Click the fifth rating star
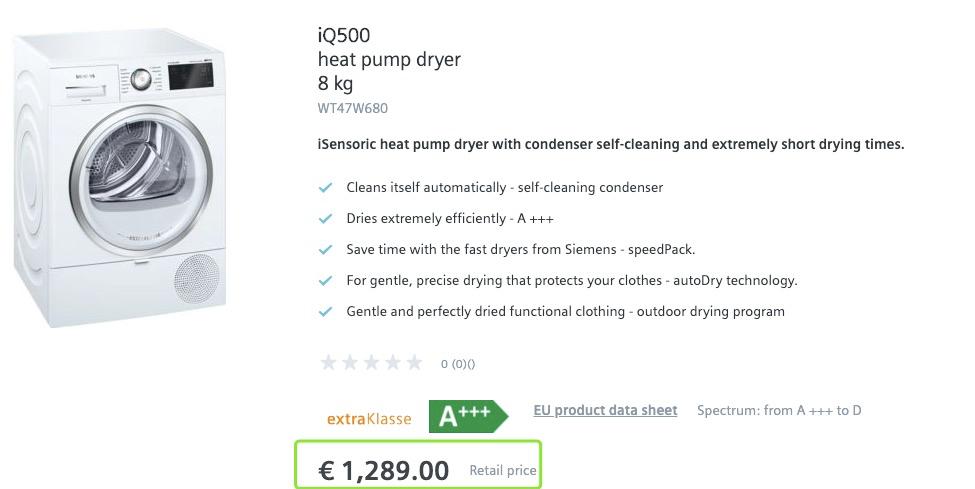The image size is (975, 489). [x=416, y=363]
